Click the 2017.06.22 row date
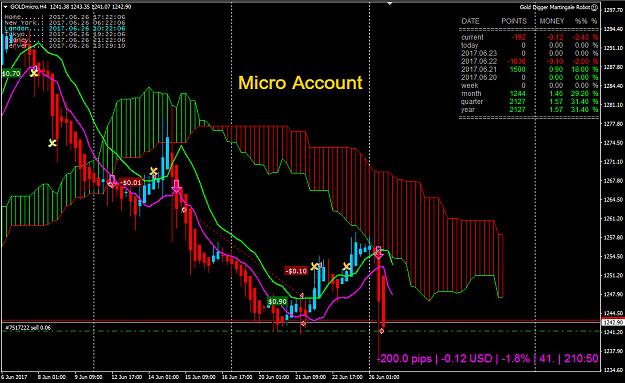Screen dimensions: 625x383 pos(479,61)
